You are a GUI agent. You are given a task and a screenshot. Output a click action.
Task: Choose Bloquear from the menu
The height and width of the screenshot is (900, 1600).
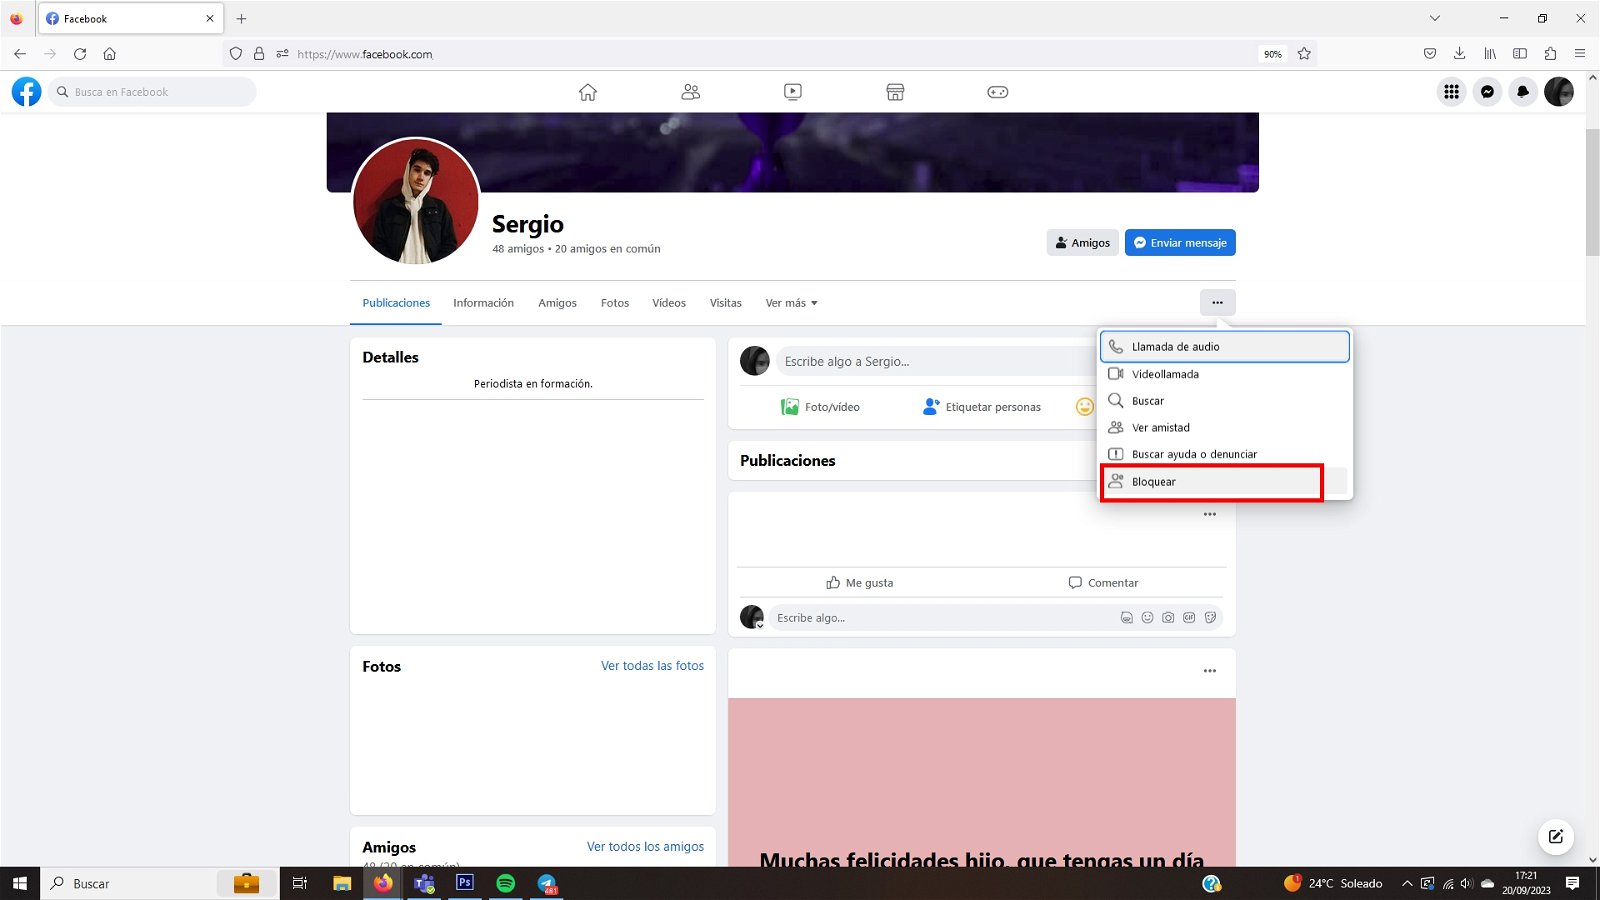tap(1225, 482)
